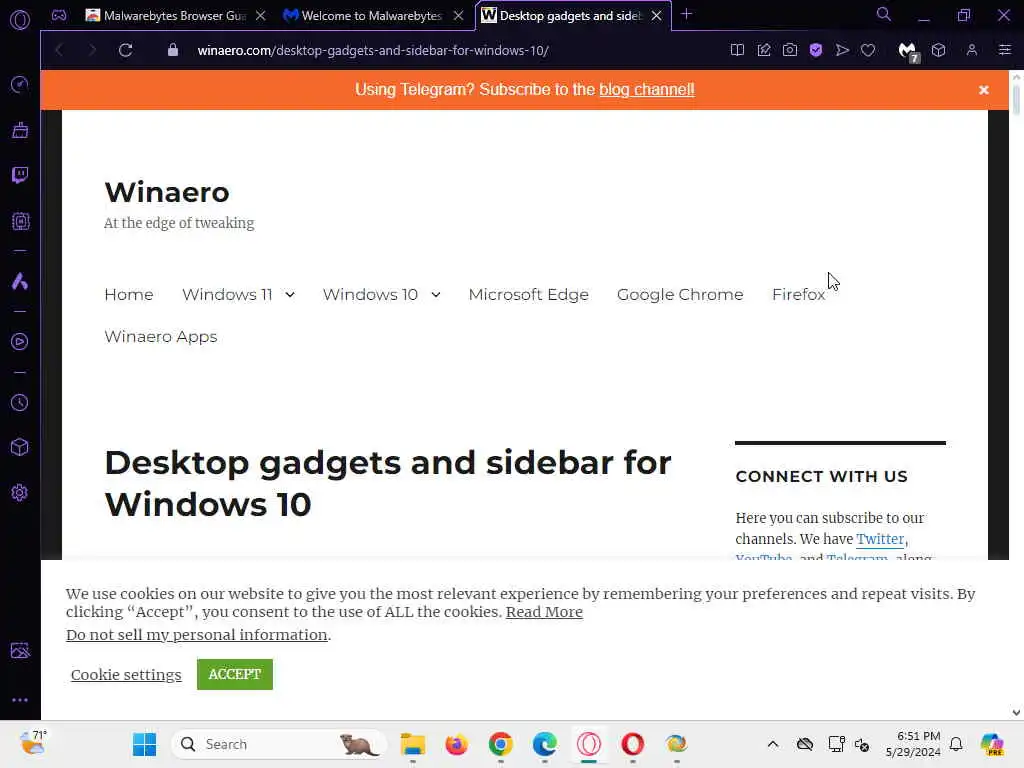The image size is (1024, 768).
Task: Open the chip-shaped icon in the sidebar
Action: coord(20,221)
